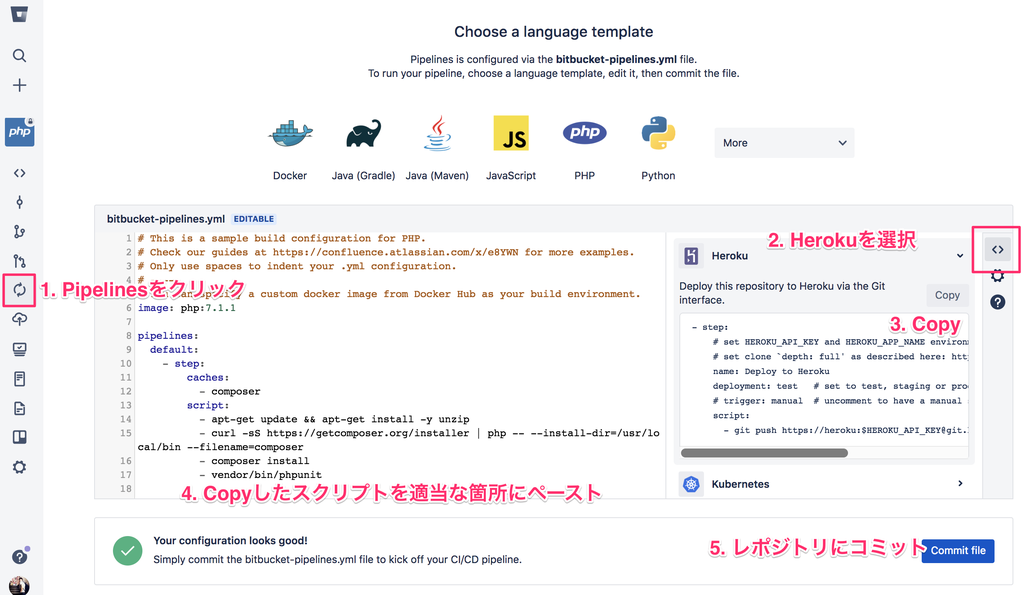Copy the Heroku deployment snippet
The width and height of the screenshot is (1024, 595).
pos(947,295)
